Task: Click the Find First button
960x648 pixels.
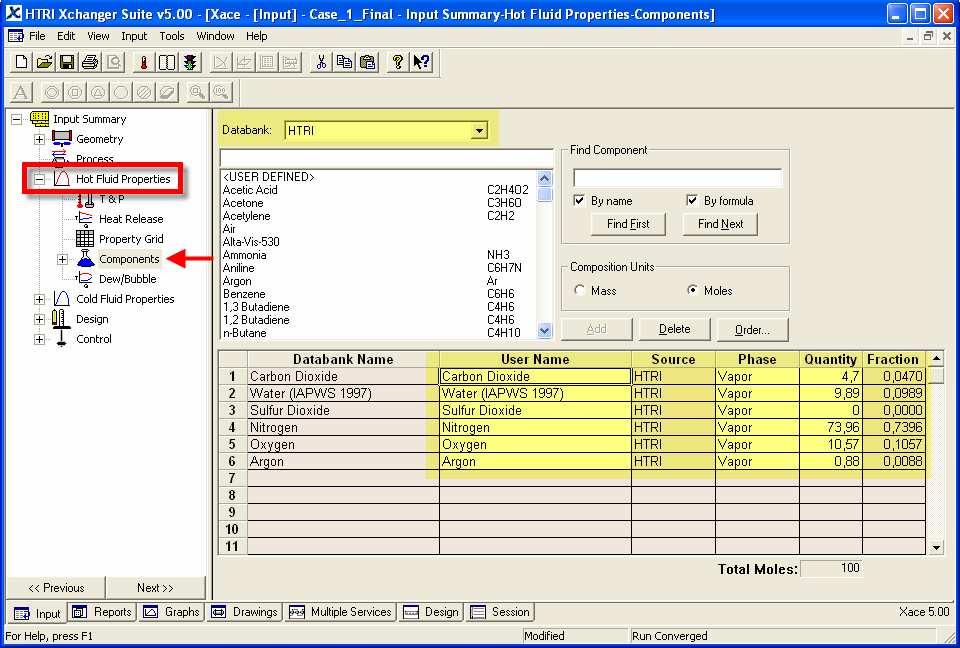Action: [x=628, y=224]
